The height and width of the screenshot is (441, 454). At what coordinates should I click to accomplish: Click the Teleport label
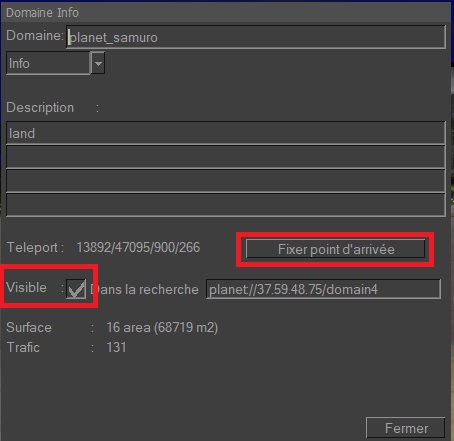[35, 247]
